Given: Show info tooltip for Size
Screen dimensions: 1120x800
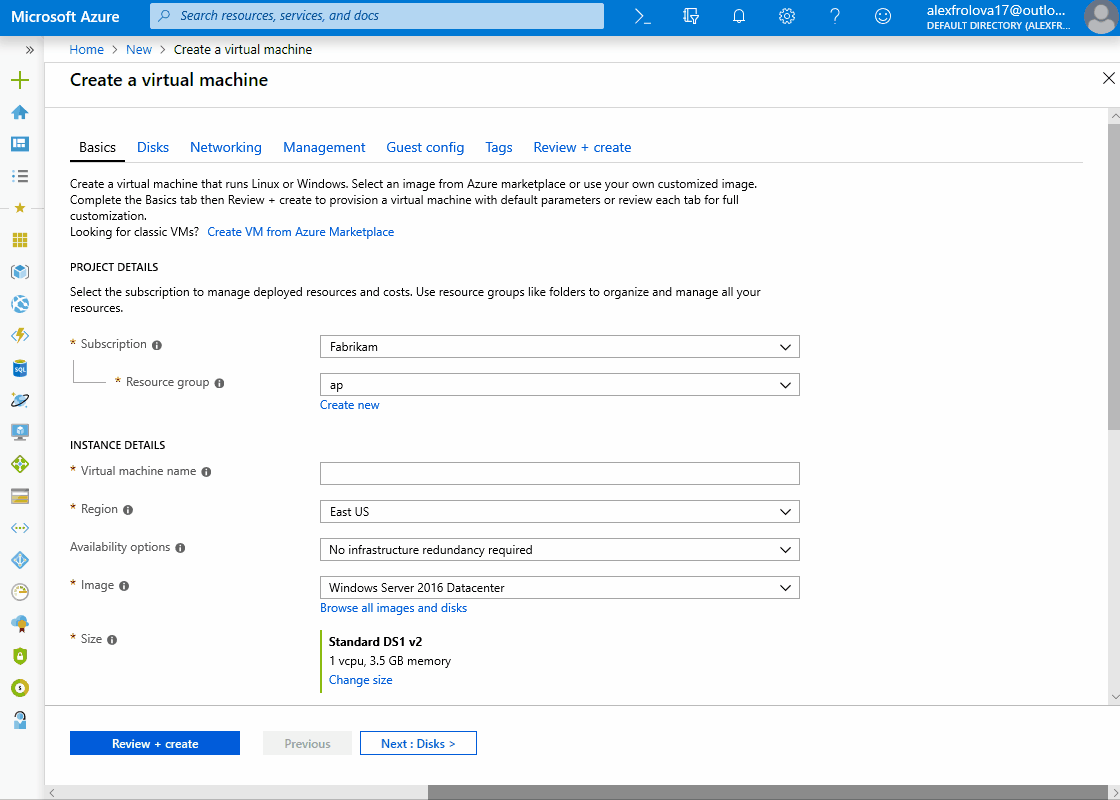Looking at the screenshot, I should point(112,640).
